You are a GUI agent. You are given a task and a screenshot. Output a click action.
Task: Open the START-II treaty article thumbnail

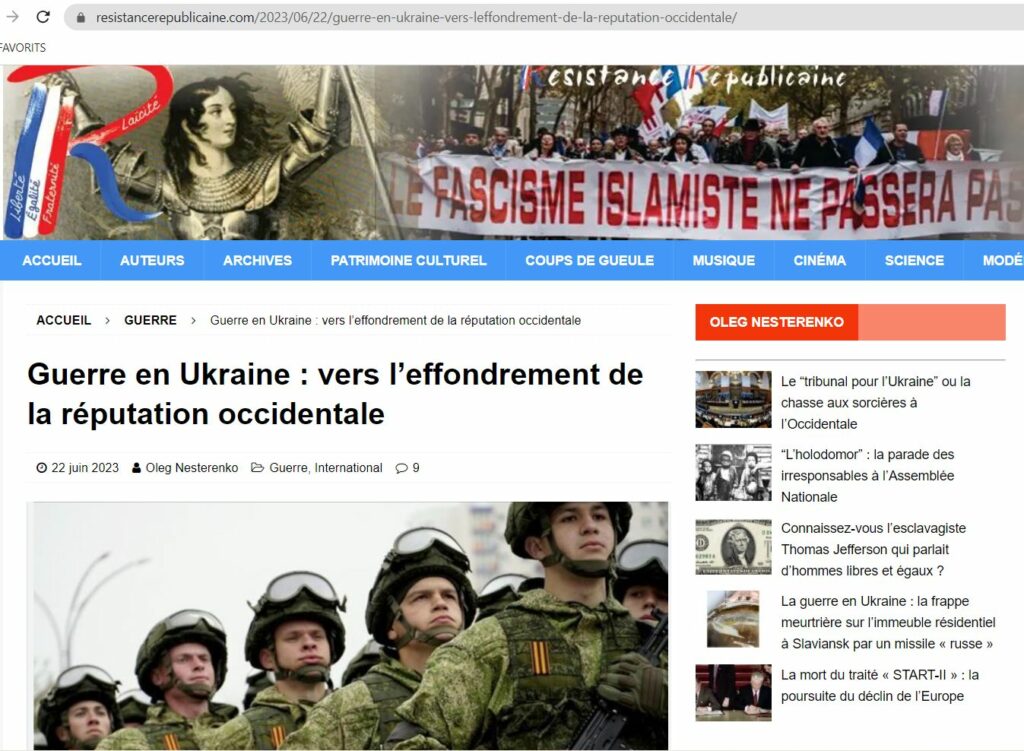click(733, 693)
